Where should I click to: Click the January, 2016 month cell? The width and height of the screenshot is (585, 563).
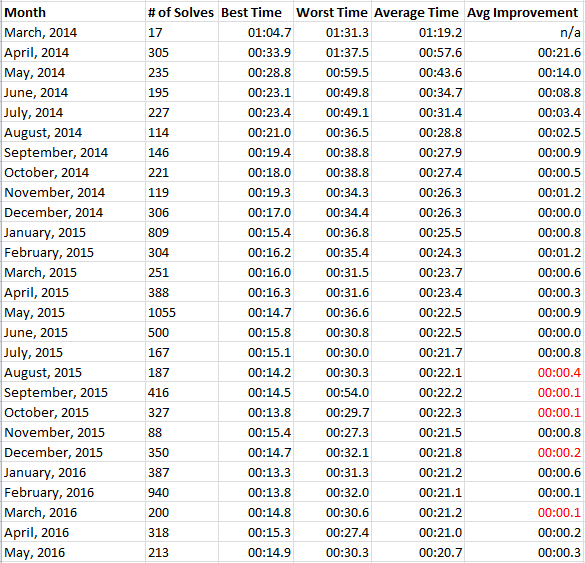(x=73, y=472)
